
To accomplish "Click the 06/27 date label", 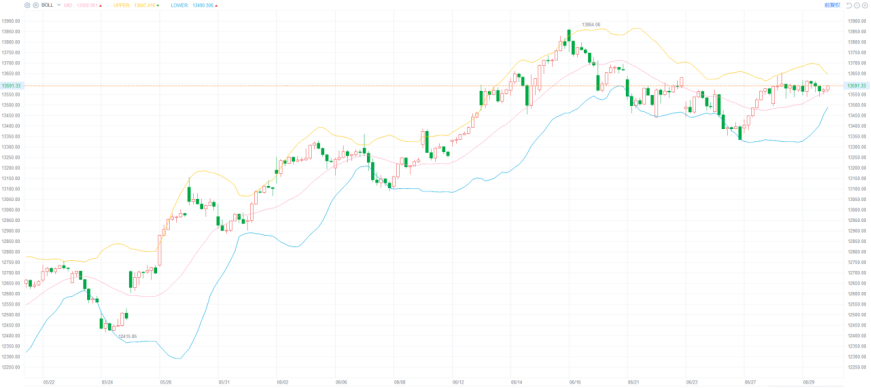I will coord(750,382).
